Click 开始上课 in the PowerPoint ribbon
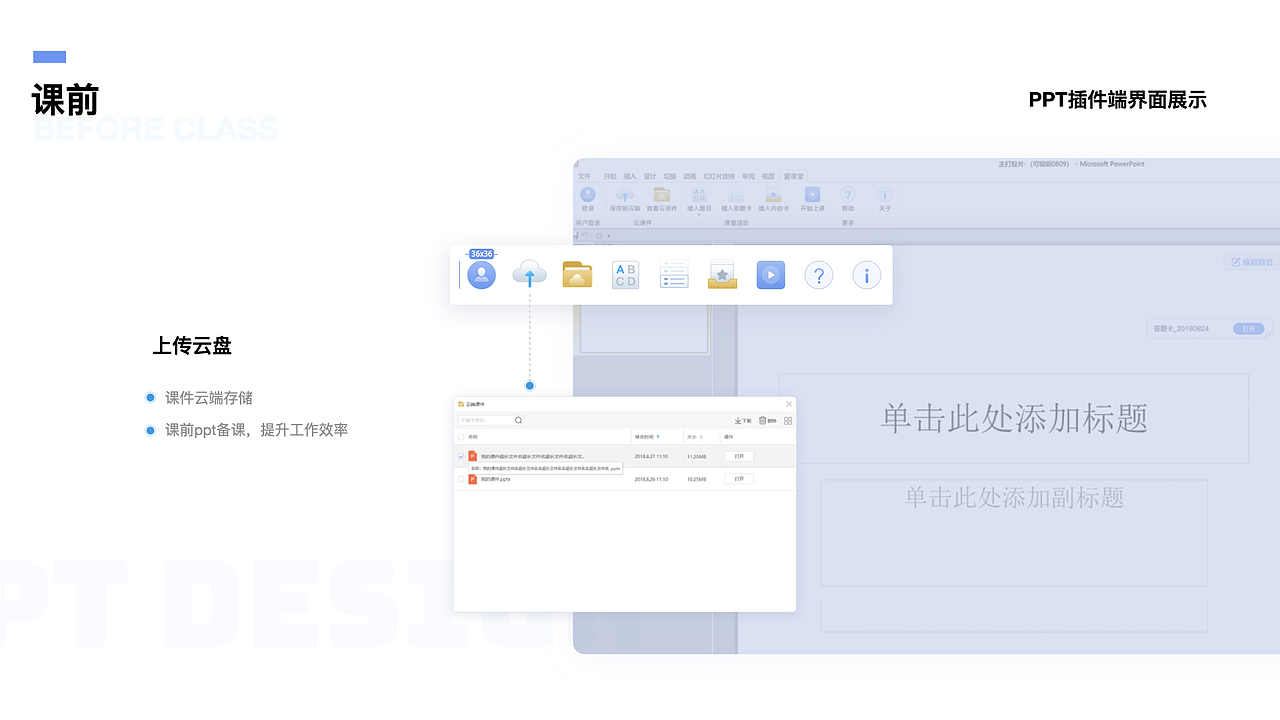Image resolution: width=1280 pixels, height=720 pixels. pos(812,200)
